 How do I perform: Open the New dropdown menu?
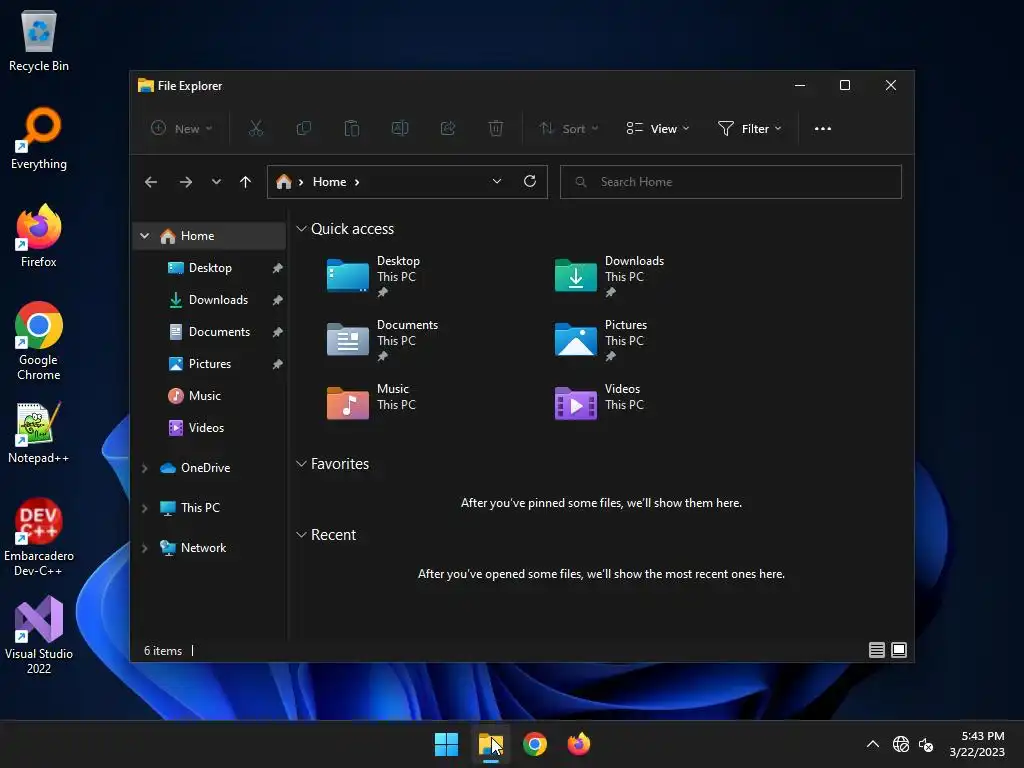182,129
